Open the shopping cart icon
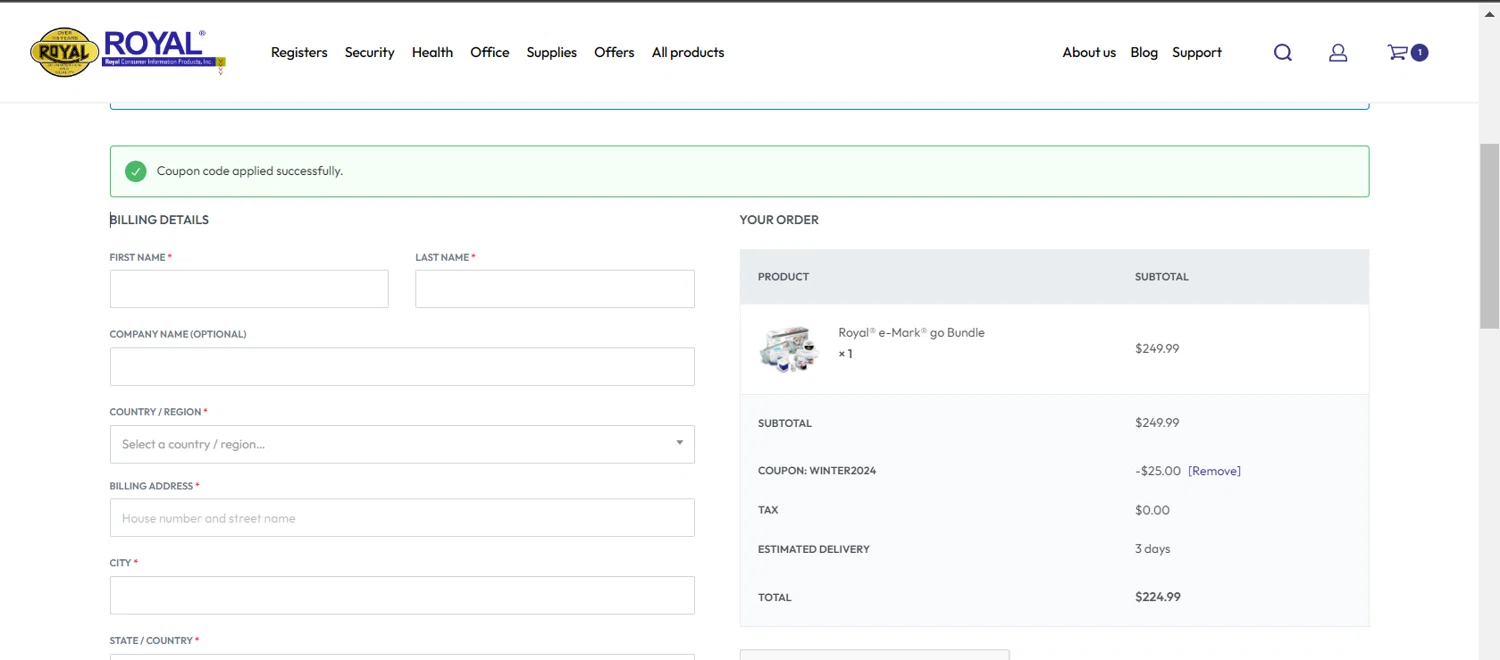1500x660 pixels. 1397,52
